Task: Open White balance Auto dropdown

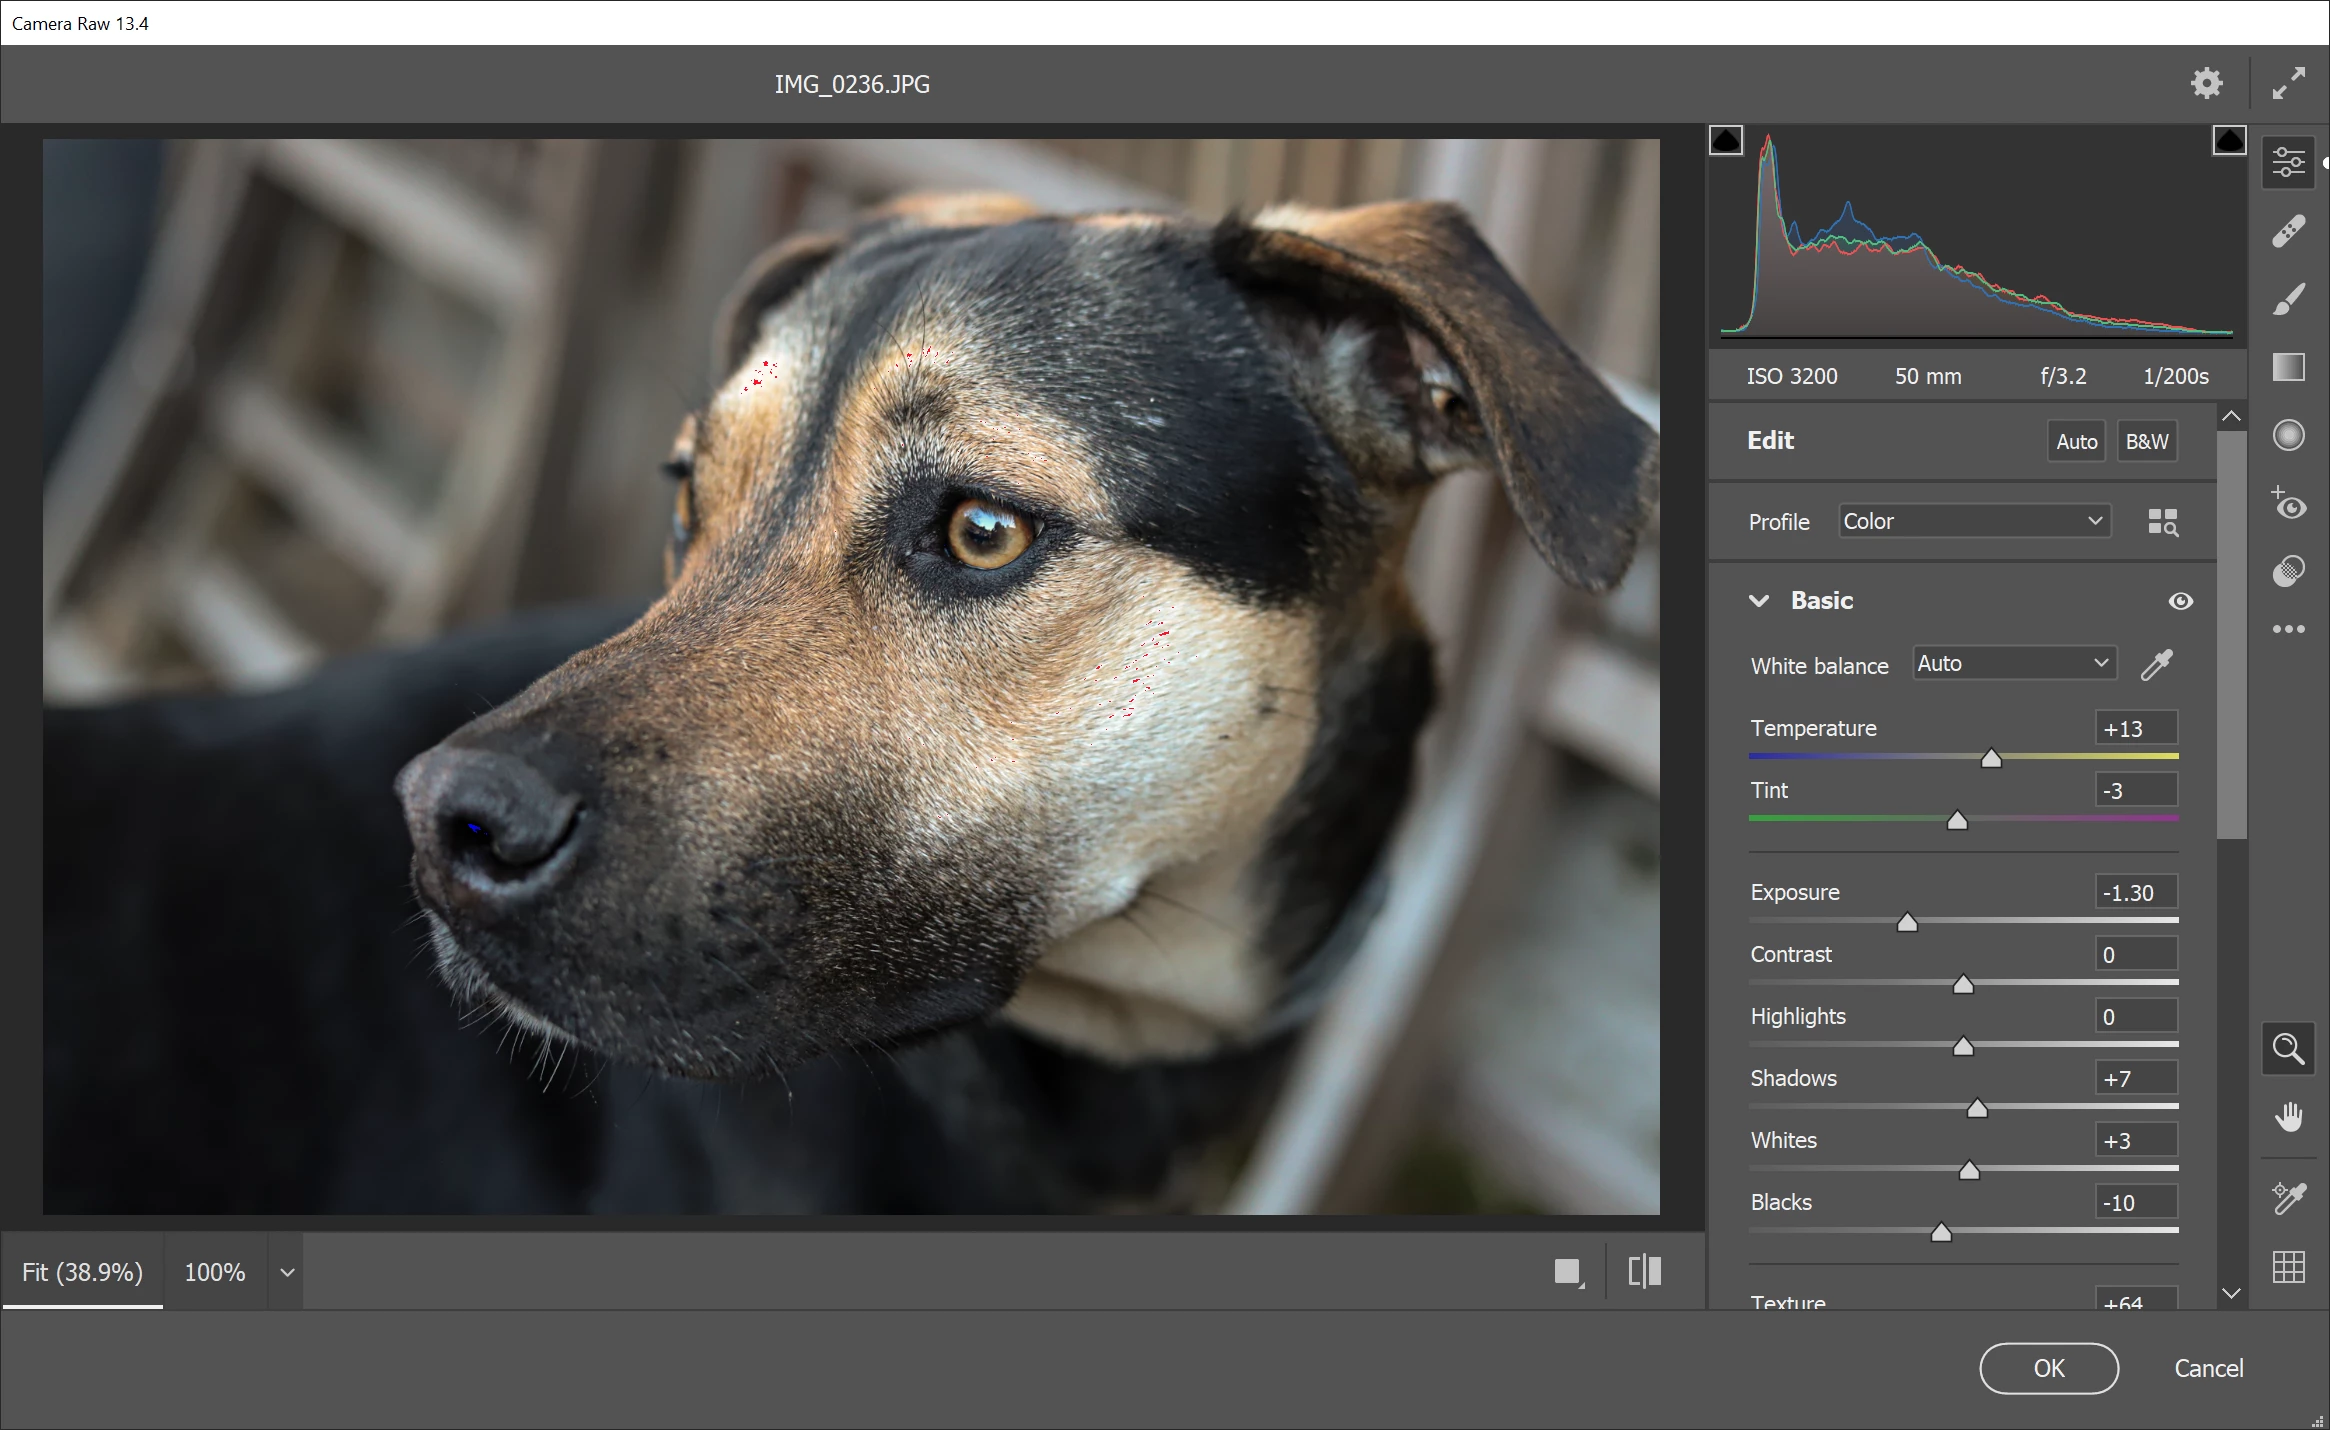Action: coord(2014,663)
